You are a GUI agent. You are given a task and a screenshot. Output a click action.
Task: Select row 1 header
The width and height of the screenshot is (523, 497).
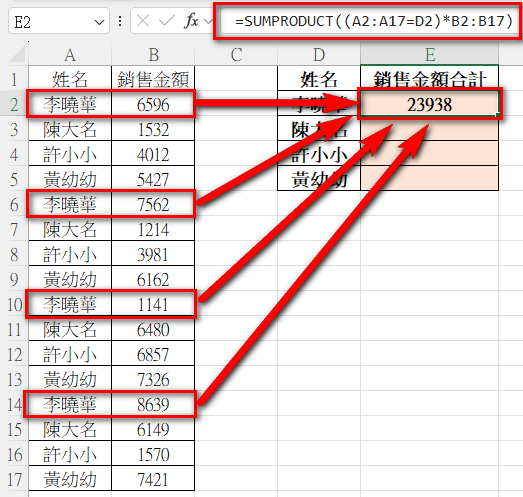14,79
